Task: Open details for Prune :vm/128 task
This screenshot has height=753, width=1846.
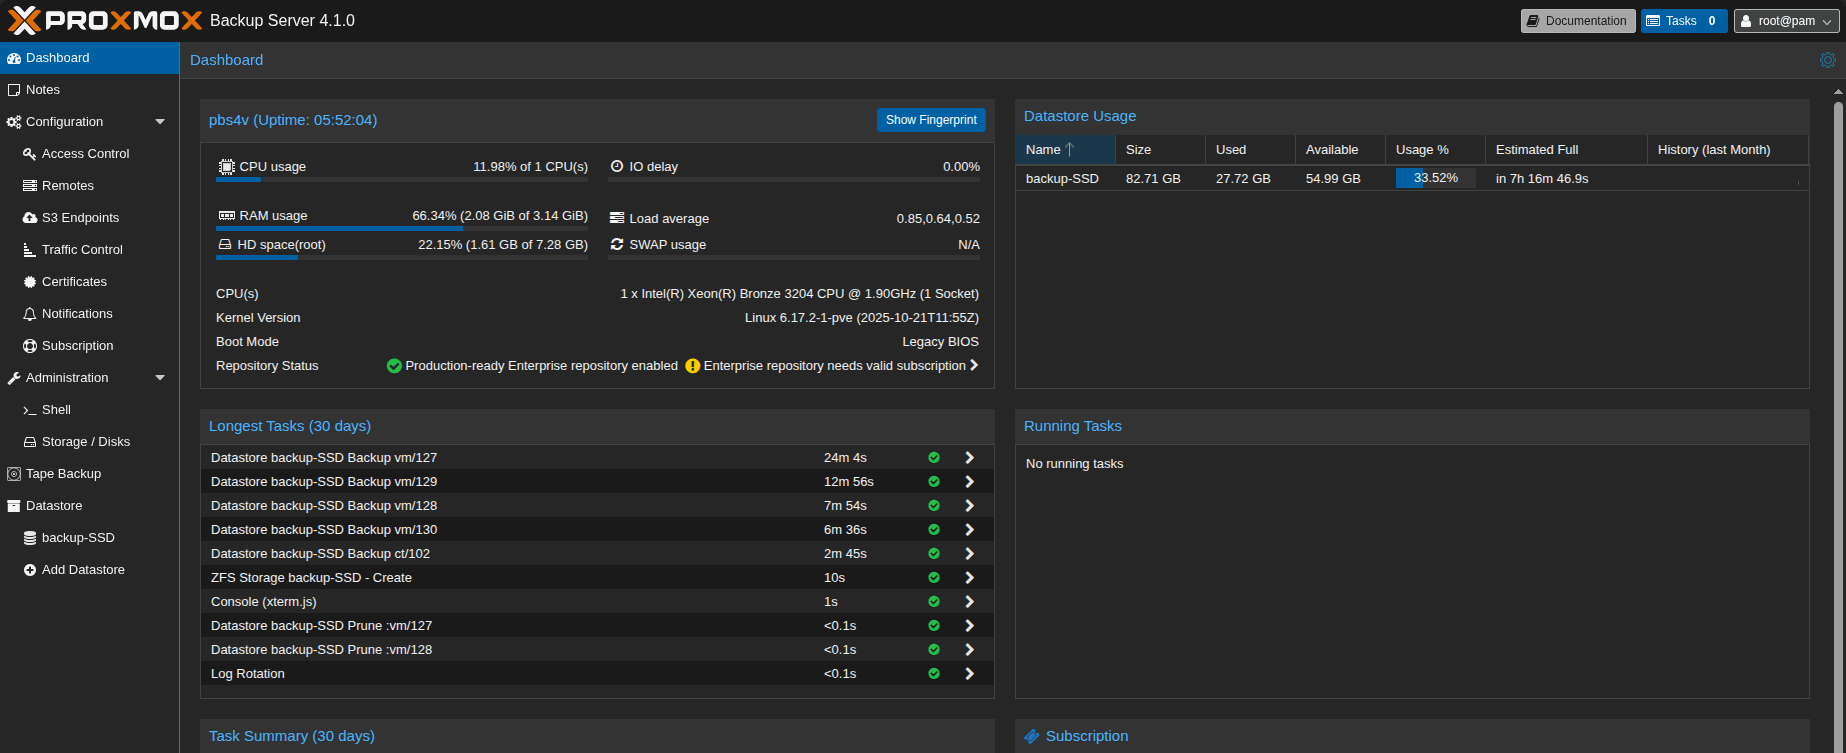Action: [x=969, y=650]
